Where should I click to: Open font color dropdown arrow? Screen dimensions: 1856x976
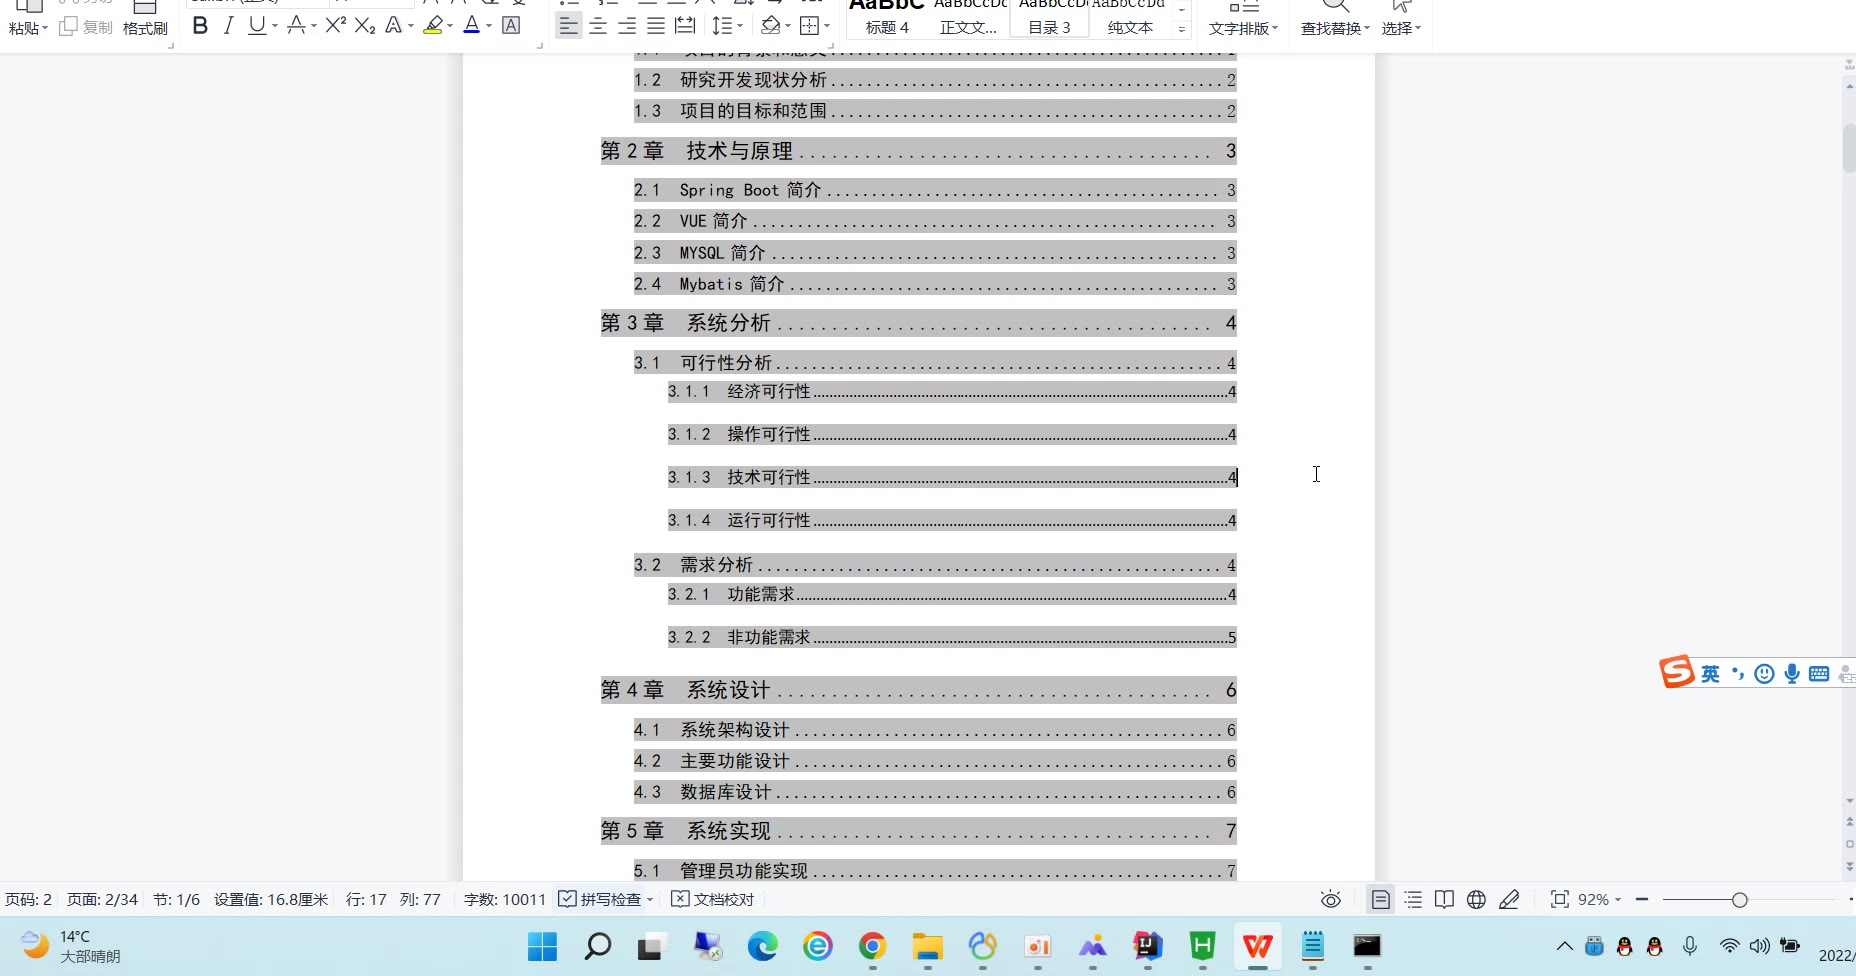489,27
